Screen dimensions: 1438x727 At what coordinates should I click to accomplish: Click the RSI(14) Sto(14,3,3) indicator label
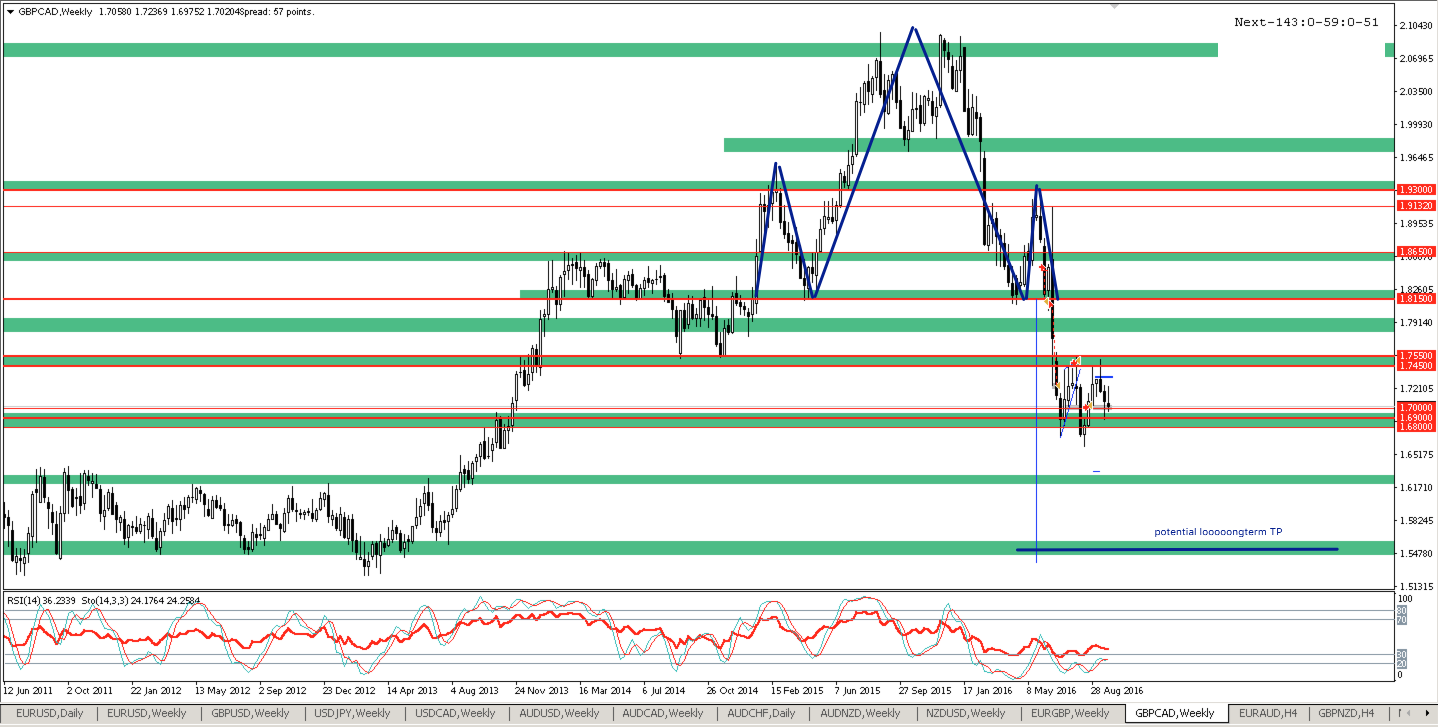click(x=104, y=601)
